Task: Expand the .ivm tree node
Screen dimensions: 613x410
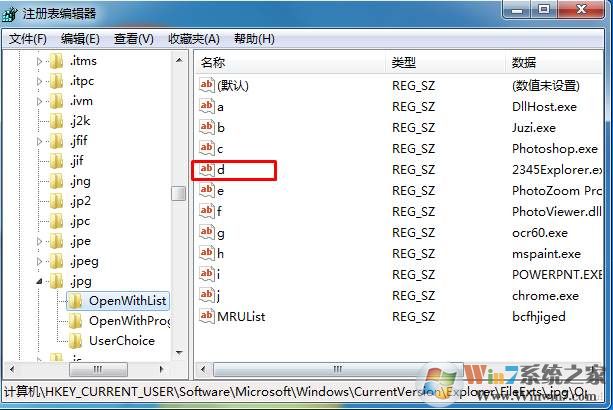Action: click(x=39, y=101)
